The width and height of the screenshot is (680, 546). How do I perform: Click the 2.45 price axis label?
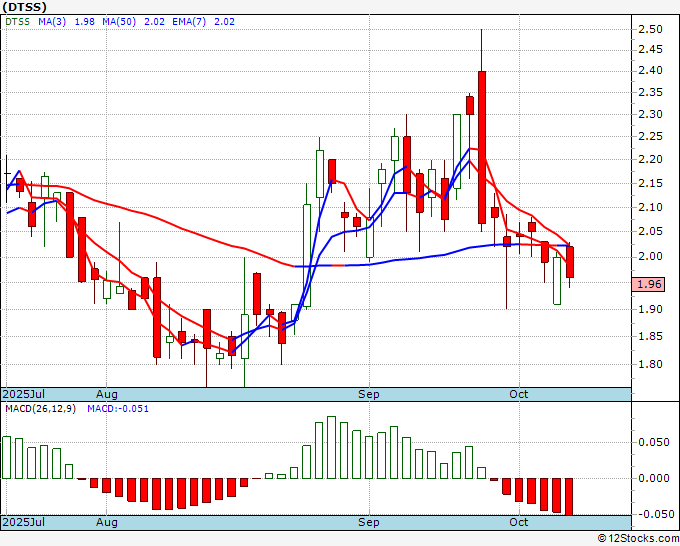coord(651,49)
